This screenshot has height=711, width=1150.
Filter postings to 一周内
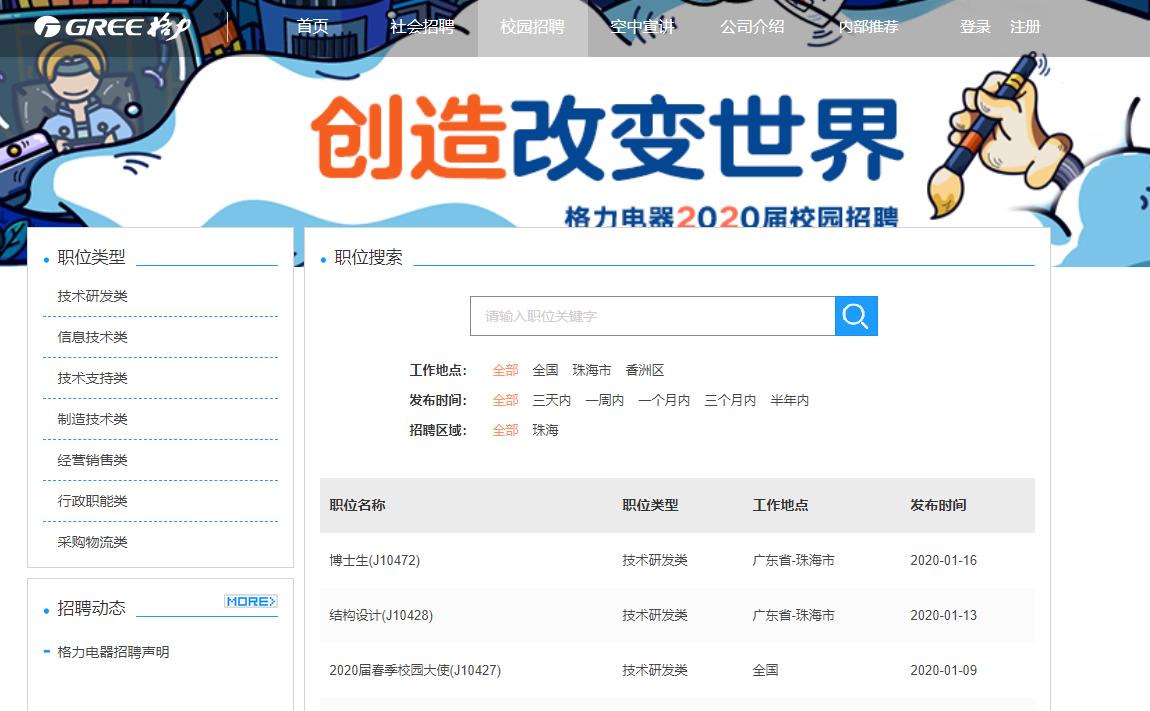click(604, 401)
